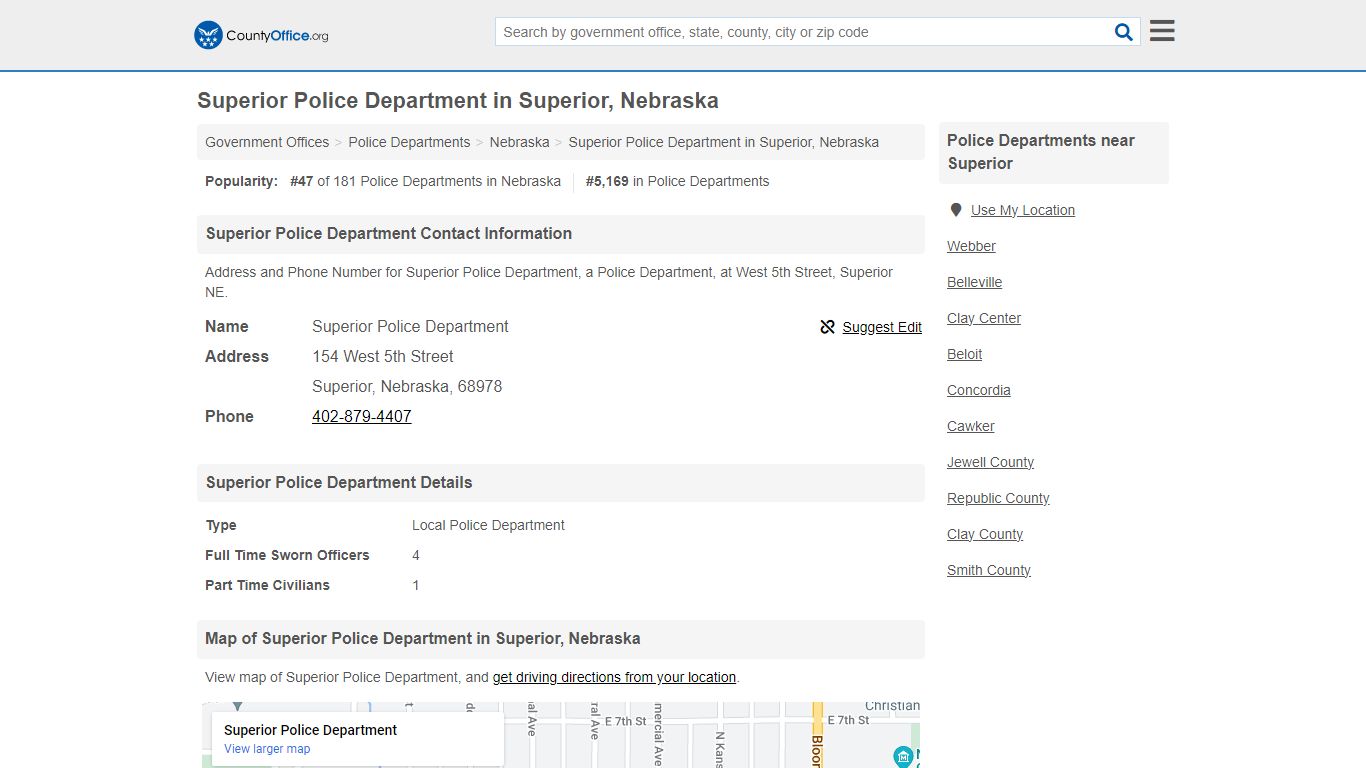Click the location pin icon beside Use My Location
This screenshot has height=768, width=1366.
pyautogui.click(x=956, y=210)
